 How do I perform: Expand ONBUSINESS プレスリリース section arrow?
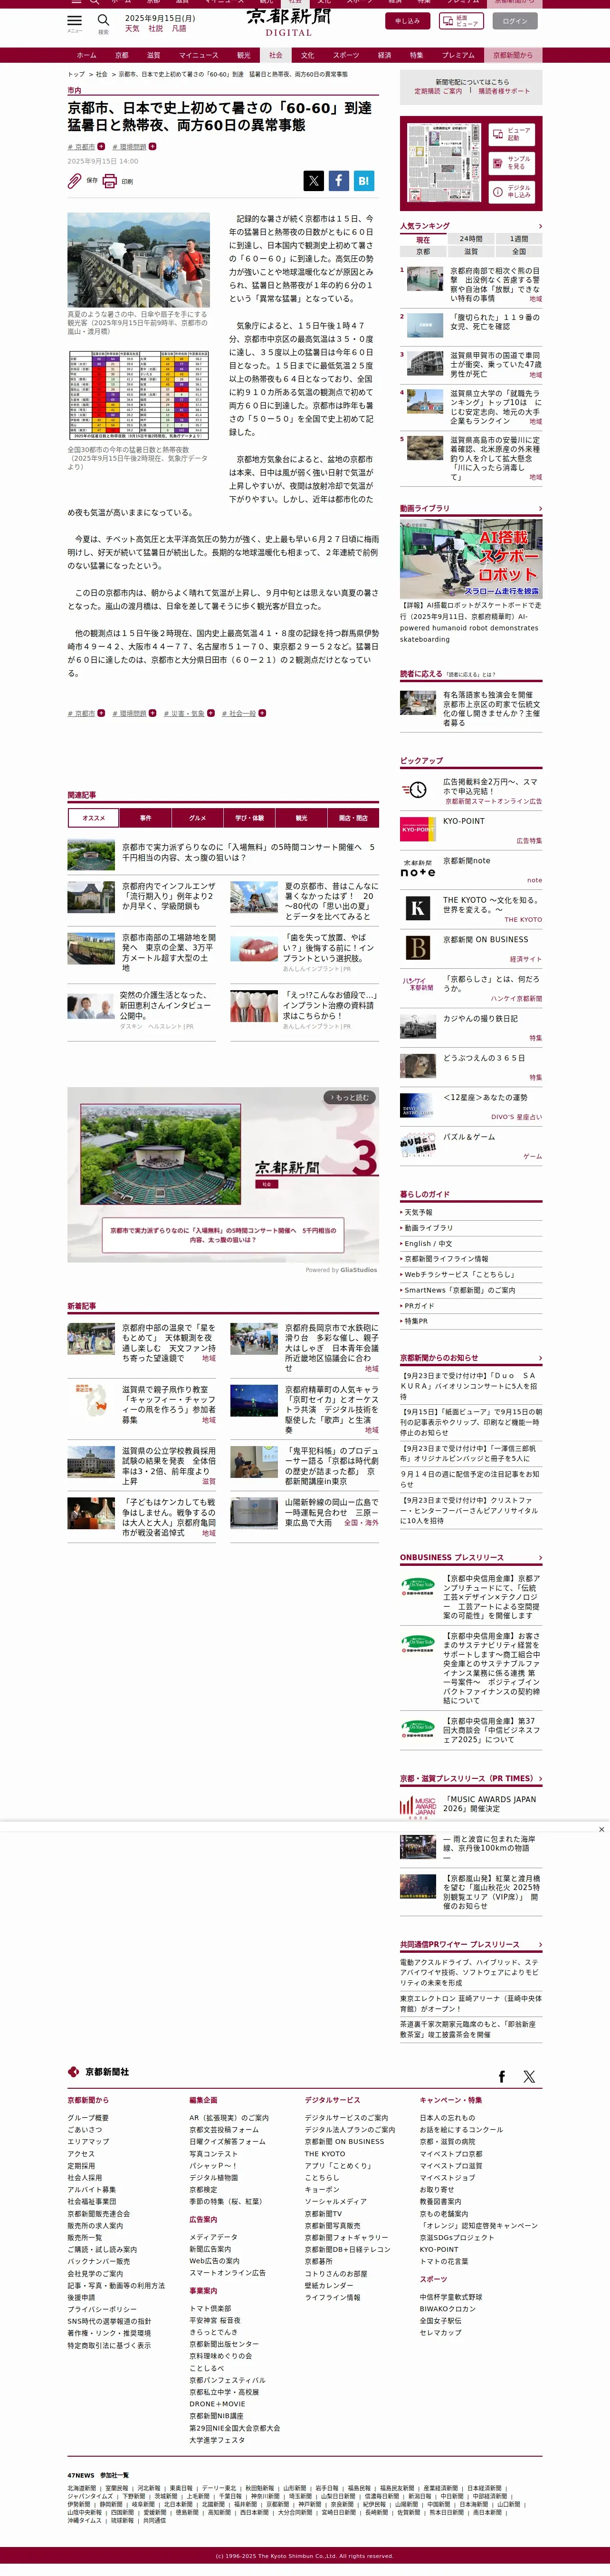[540, 1557]
